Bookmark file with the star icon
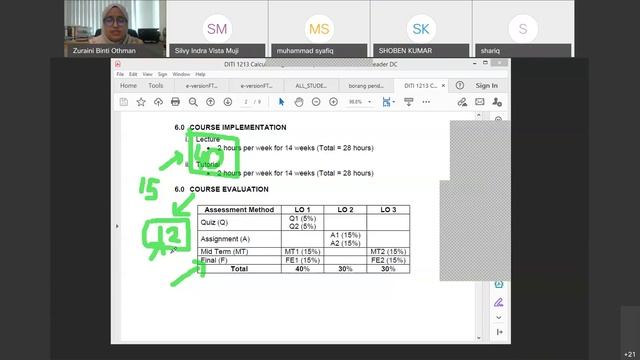This screenshot has height=360, width=640. tap(141, 102)
